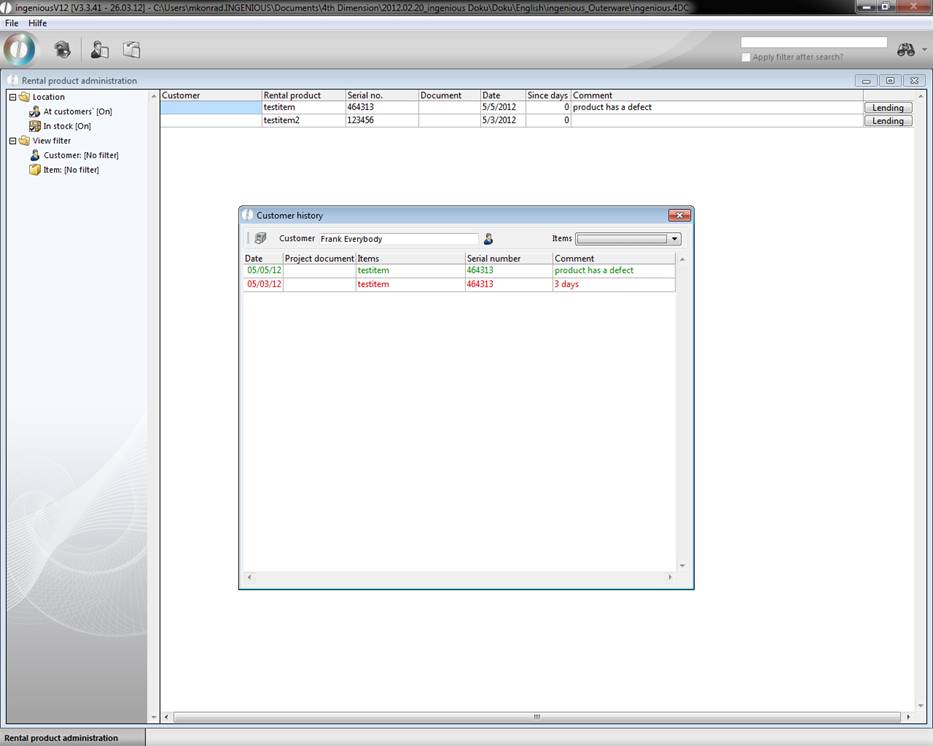Click the main horizontal scrollbar at bottom
933x746 pixels.
click(536, 717)
